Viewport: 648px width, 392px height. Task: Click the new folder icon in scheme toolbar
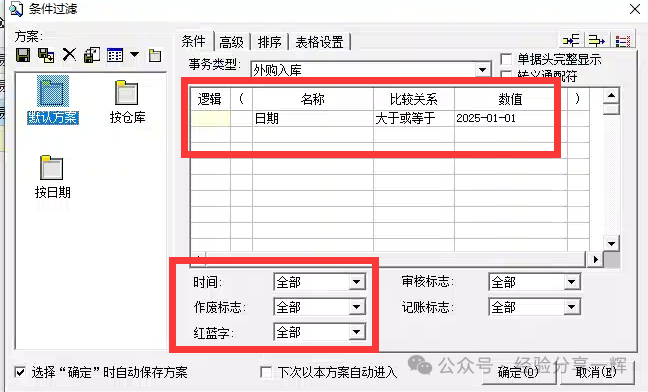click(x=155, y=55)
